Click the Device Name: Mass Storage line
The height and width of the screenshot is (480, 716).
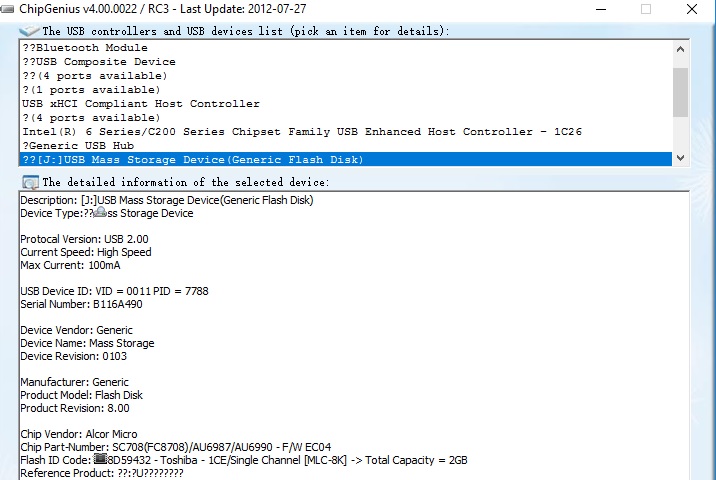click(87, 343)
